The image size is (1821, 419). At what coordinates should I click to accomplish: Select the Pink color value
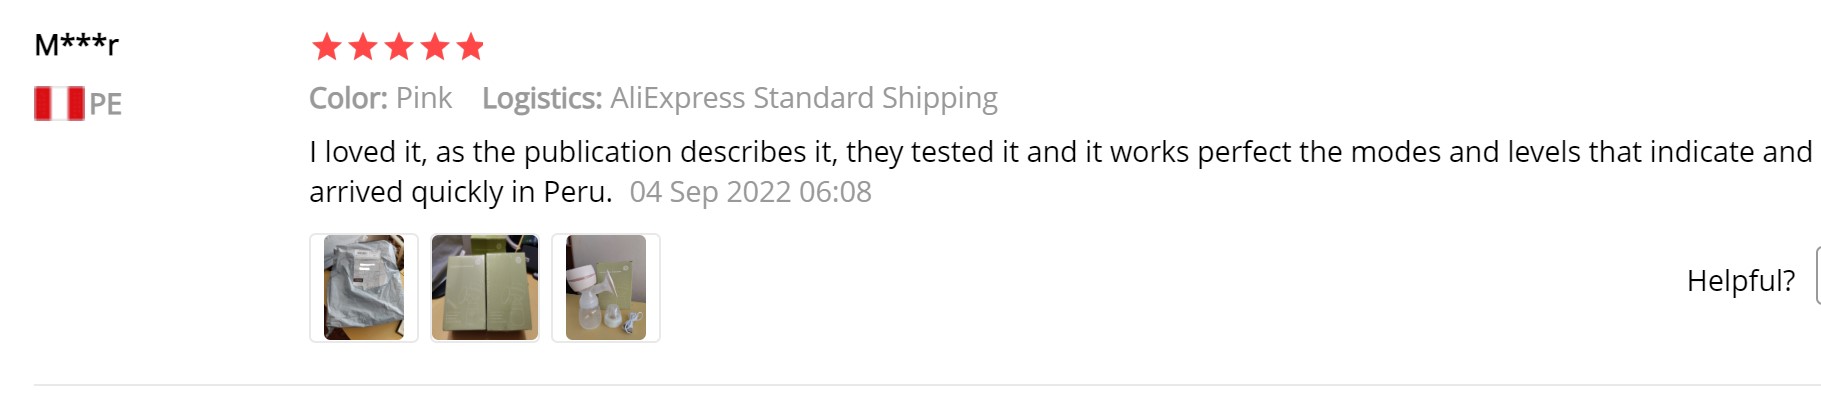tap(424, 98)
